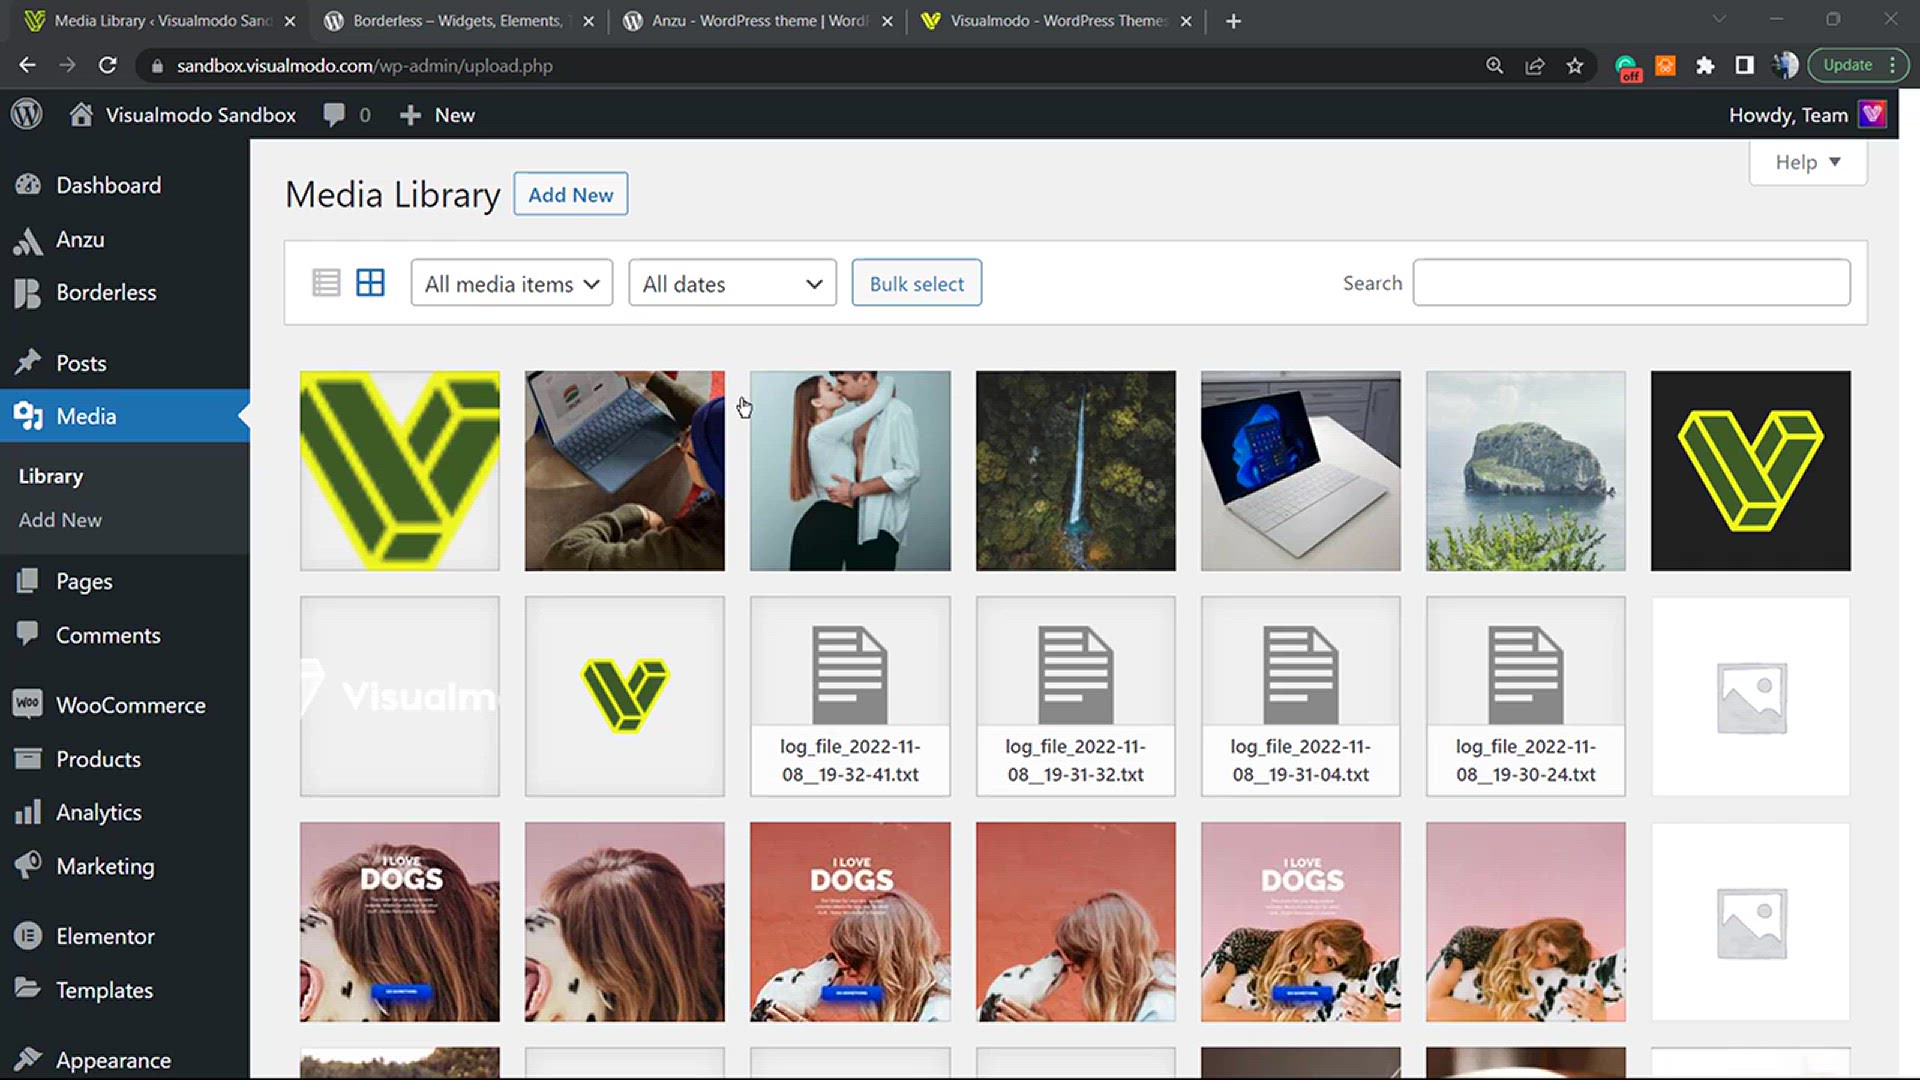The width and height of the screenshot is (1920, 1080).
Task: Open the All dates dropdown
Action: [x=732, y=283]
